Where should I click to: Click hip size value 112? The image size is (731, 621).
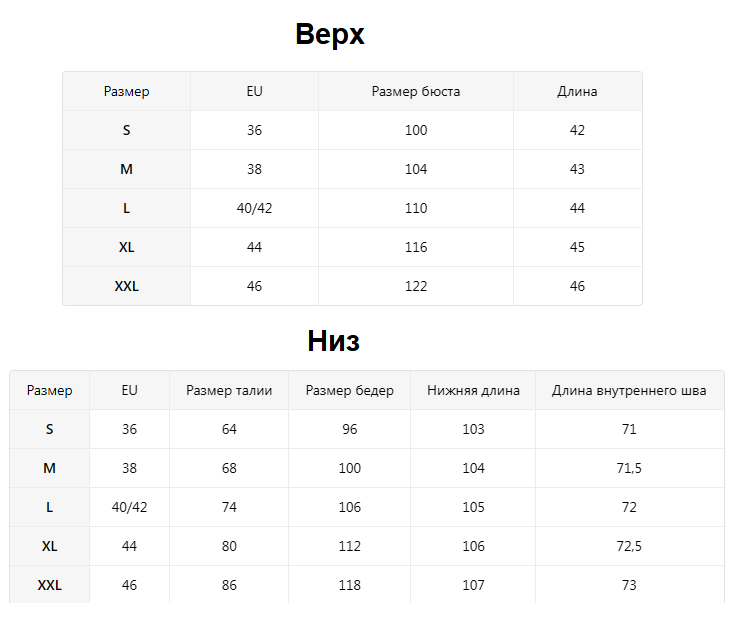(350, 546)
